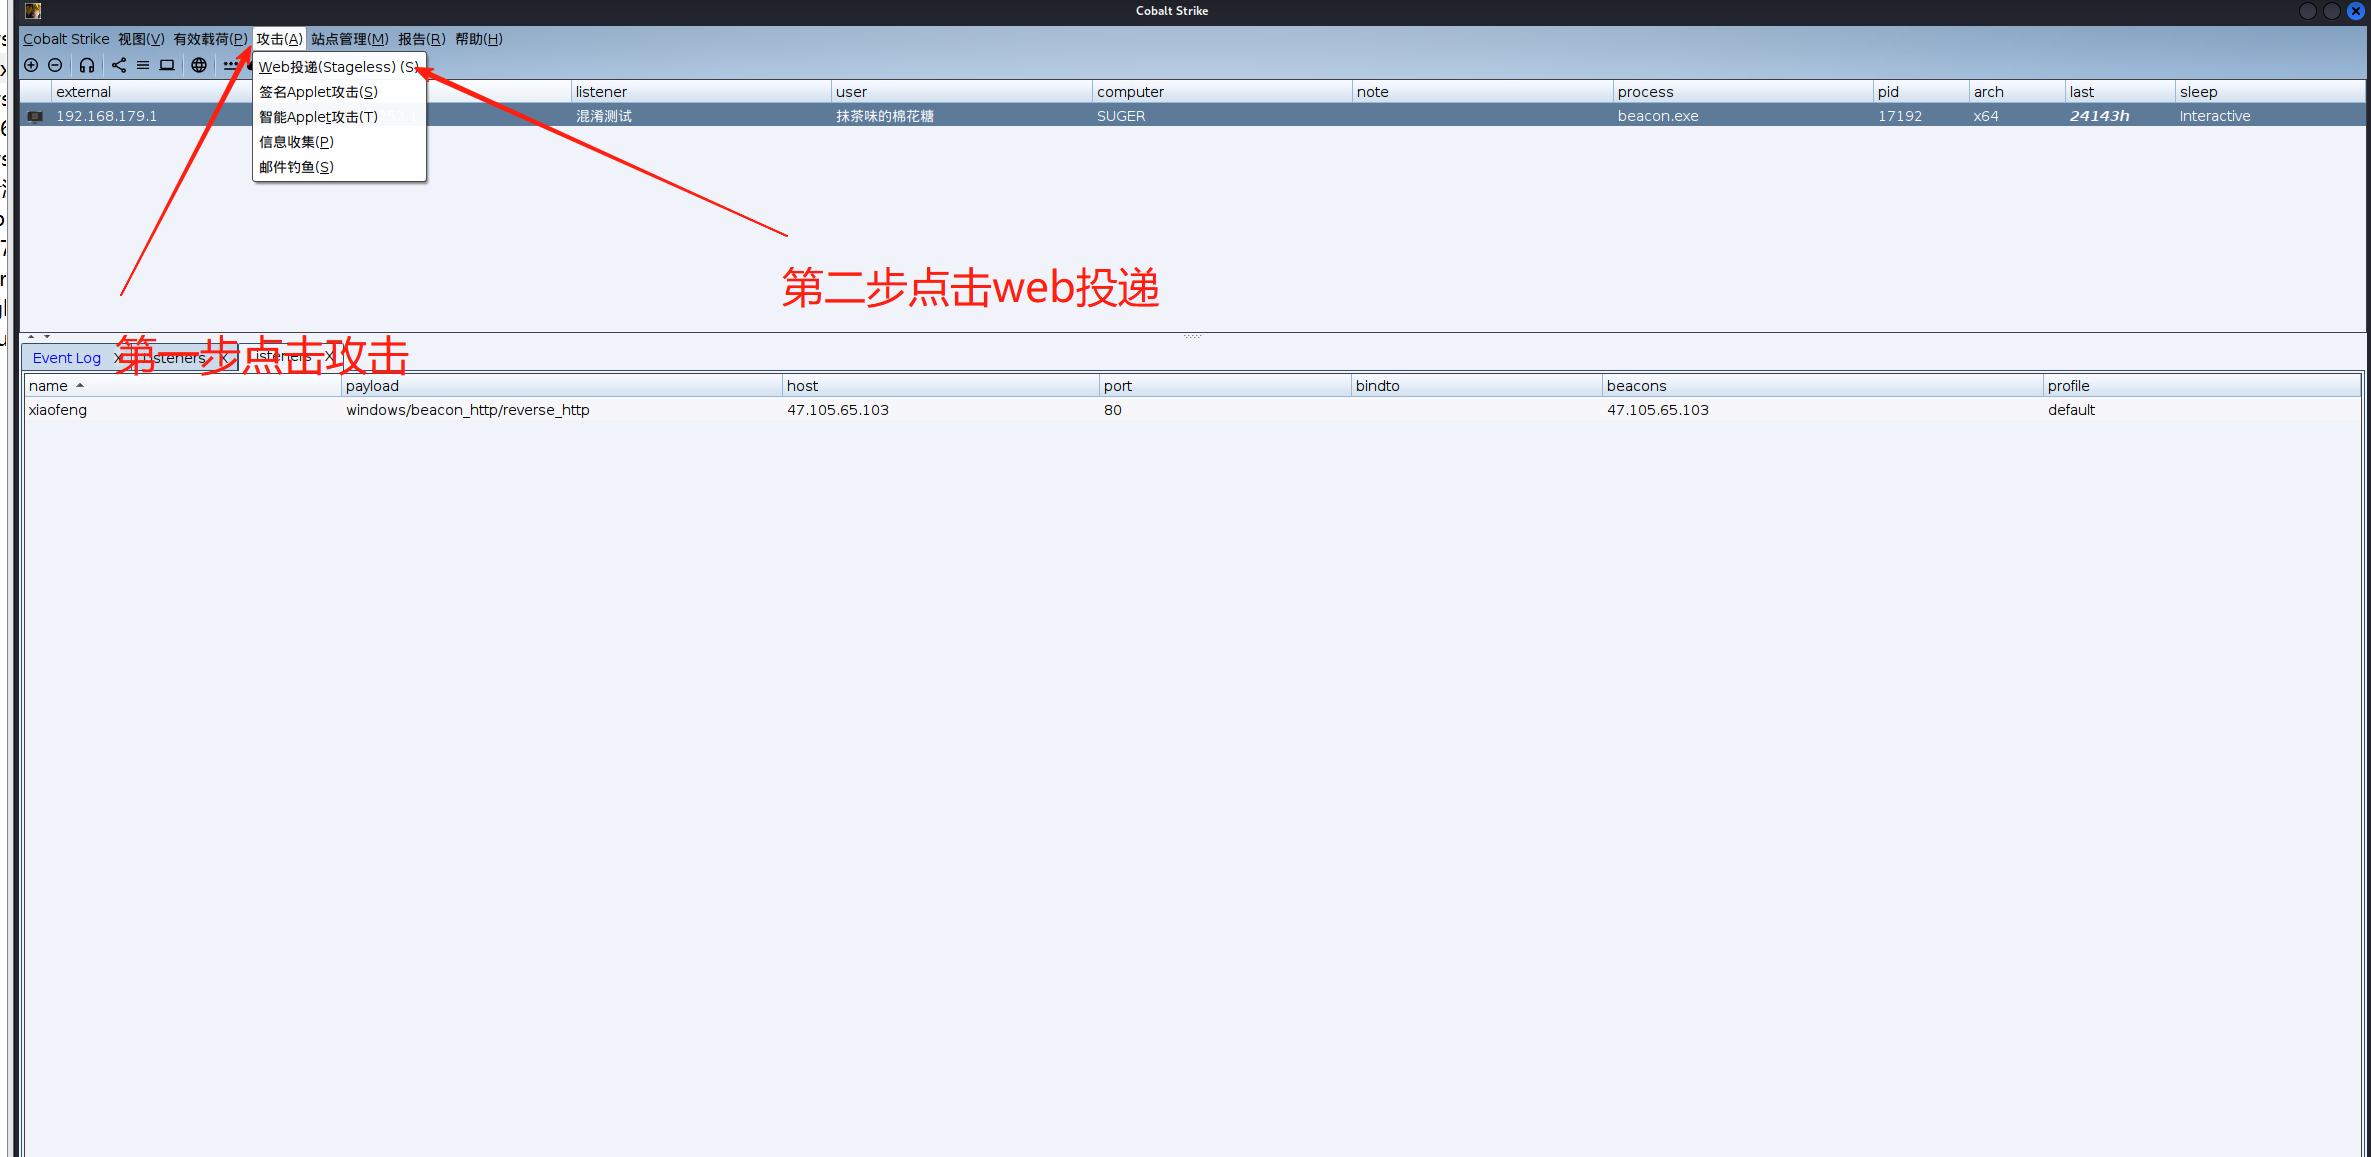Close the Event Log tab with its X

click(x=117, y=358)
